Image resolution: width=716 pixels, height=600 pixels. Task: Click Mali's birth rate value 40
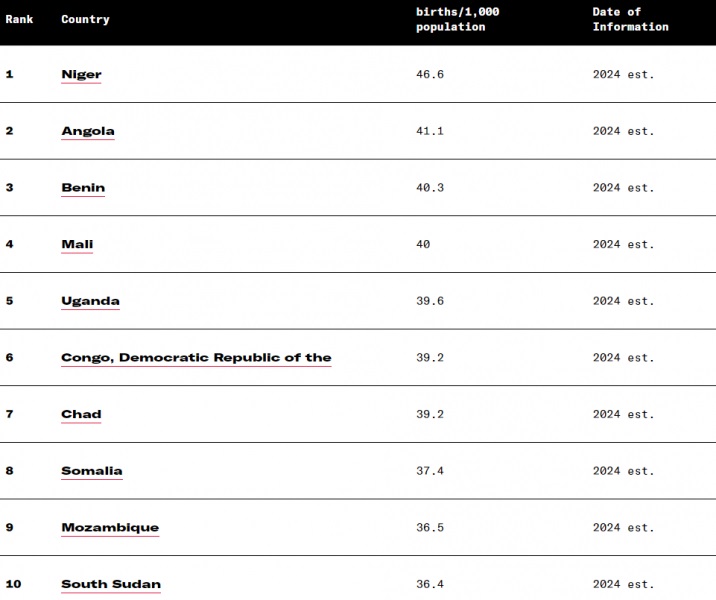[423, 244]
